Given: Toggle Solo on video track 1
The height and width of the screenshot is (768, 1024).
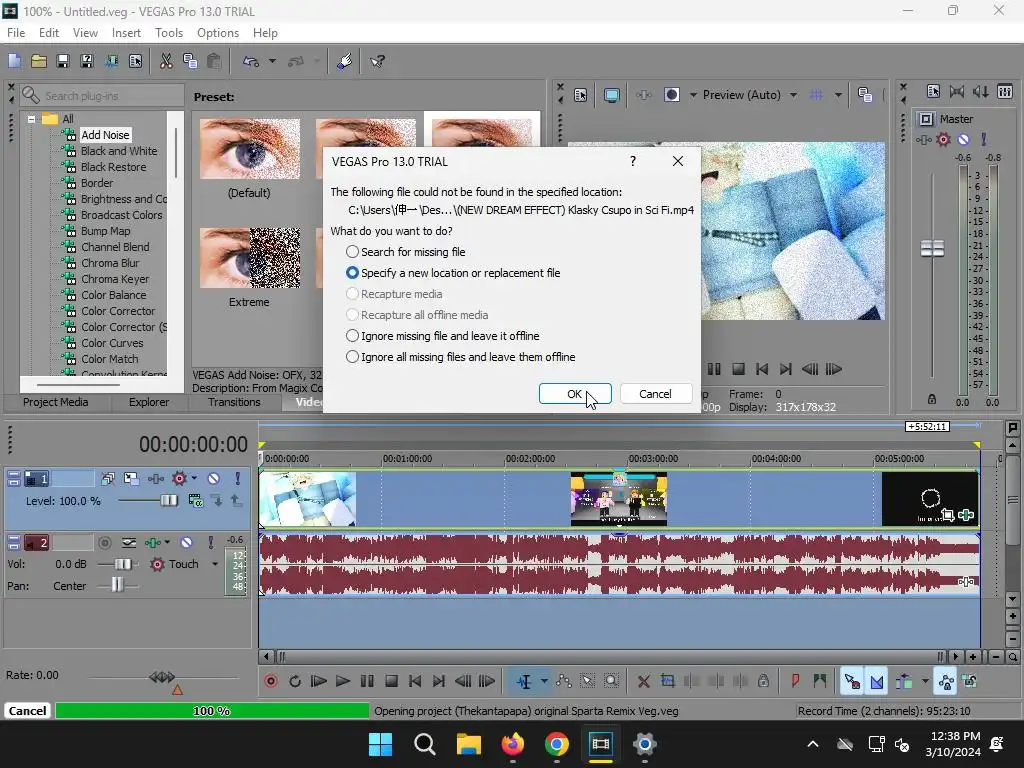Looking at the screenshot, I should [238, 479].
